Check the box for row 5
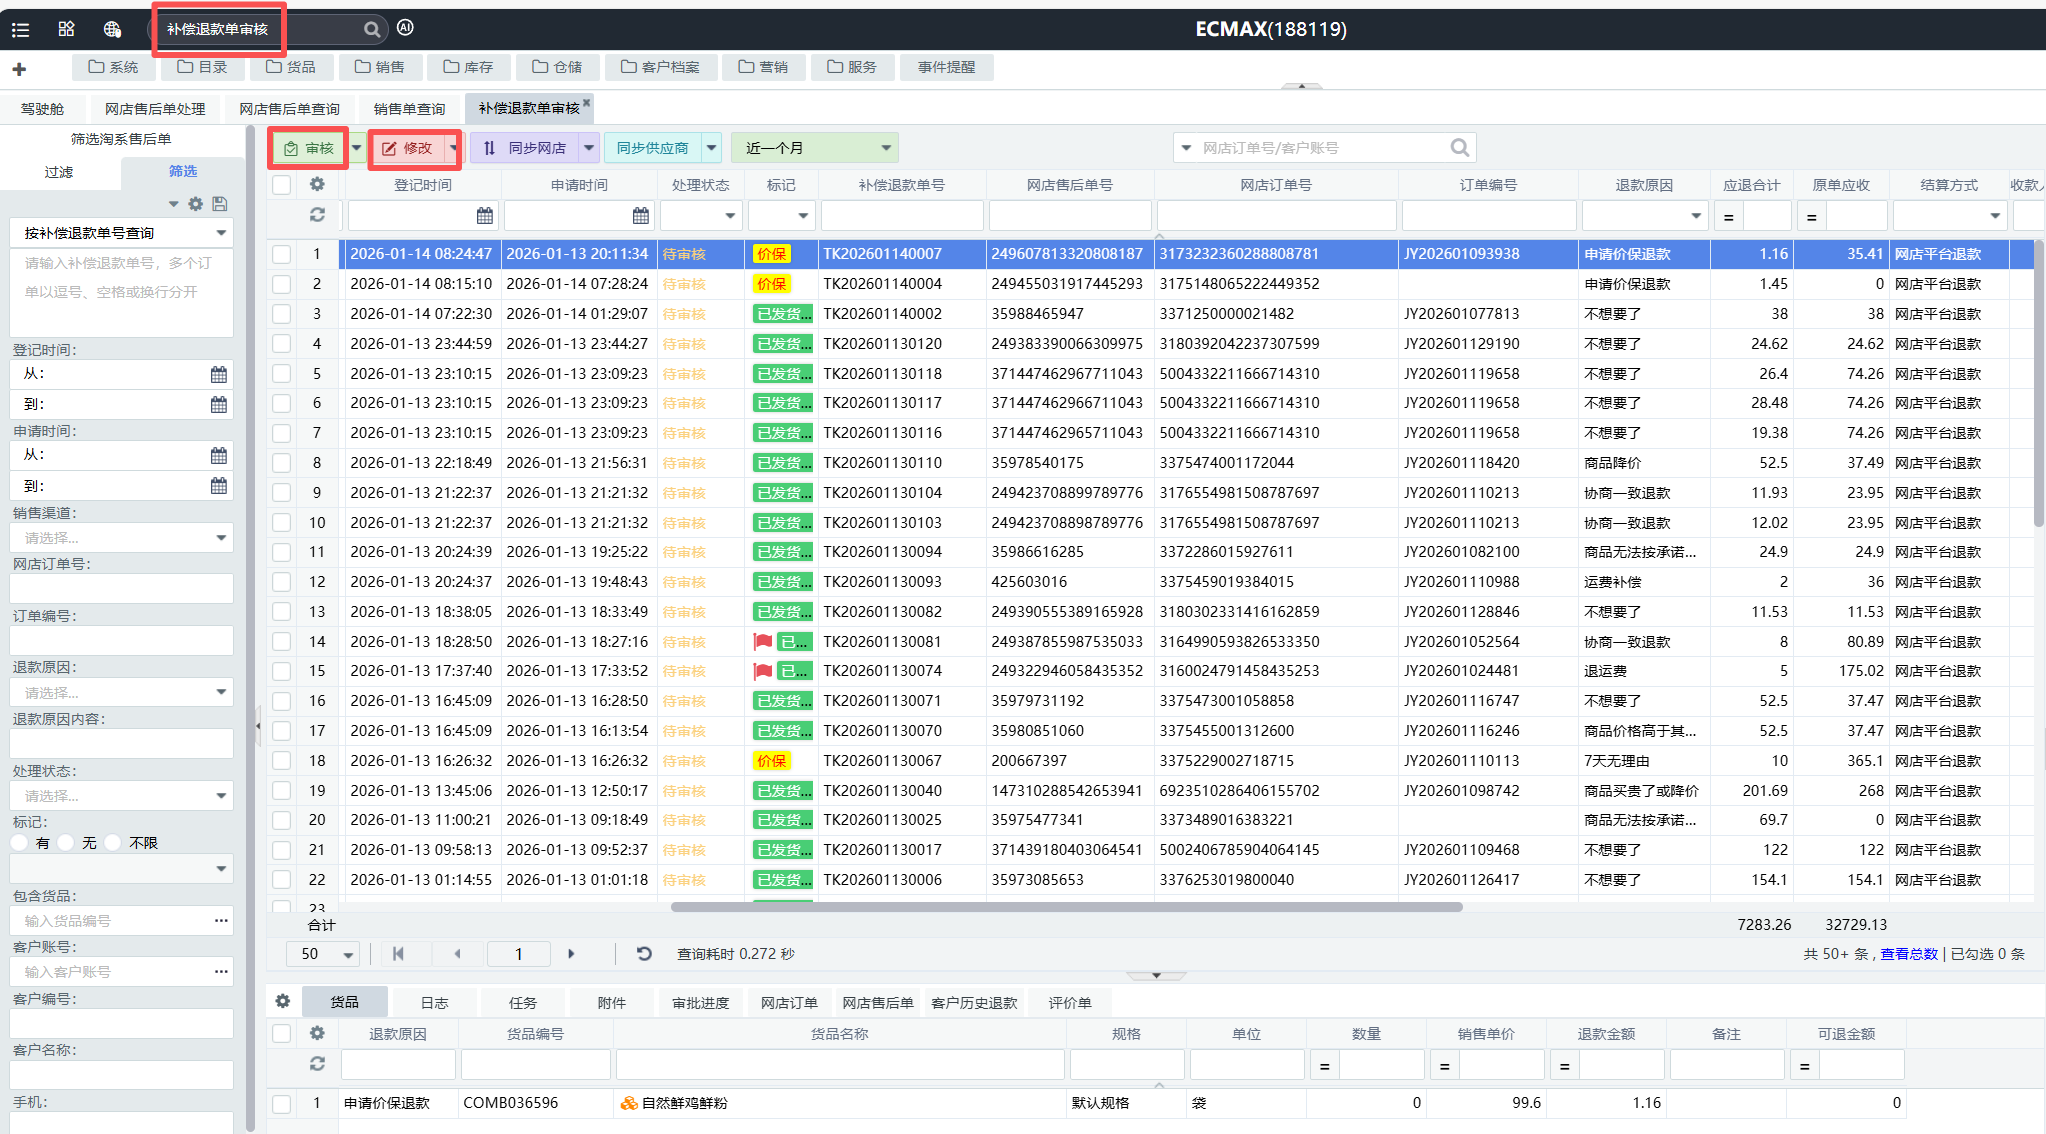Viewport: 2046px width, 1134px height. click(x=282, y=374)
